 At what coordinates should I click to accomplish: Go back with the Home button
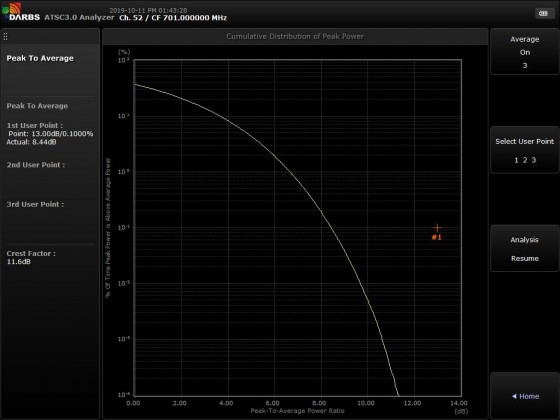click(525, 396)
